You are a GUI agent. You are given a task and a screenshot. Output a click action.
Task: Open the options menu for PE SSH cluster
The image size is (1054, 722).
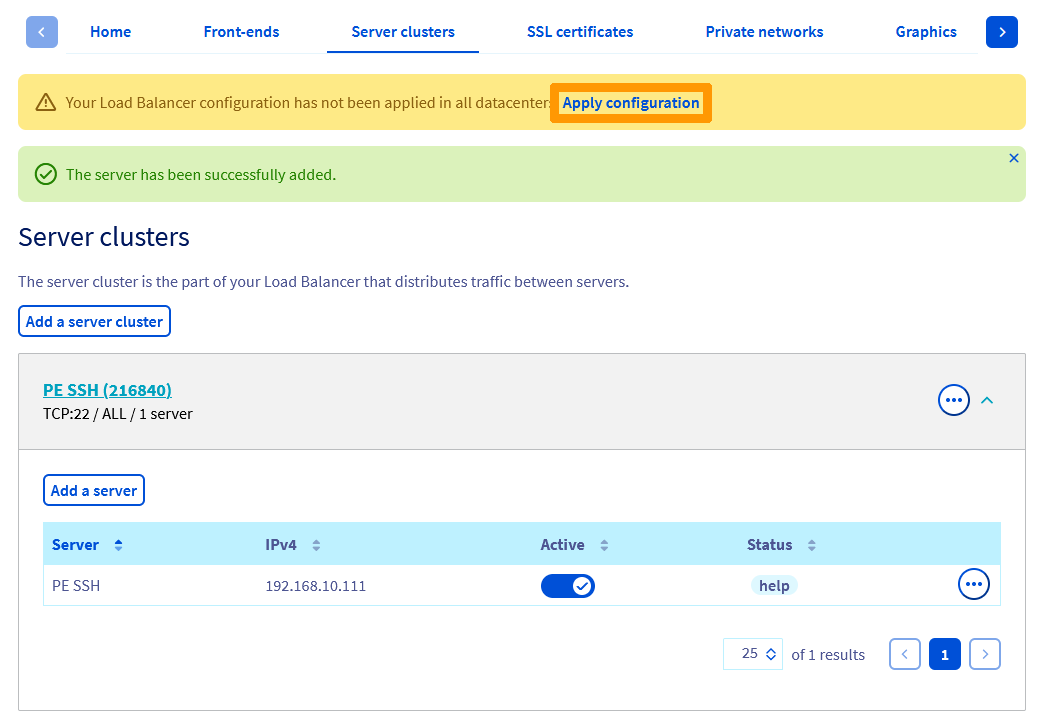pos(953,400)
